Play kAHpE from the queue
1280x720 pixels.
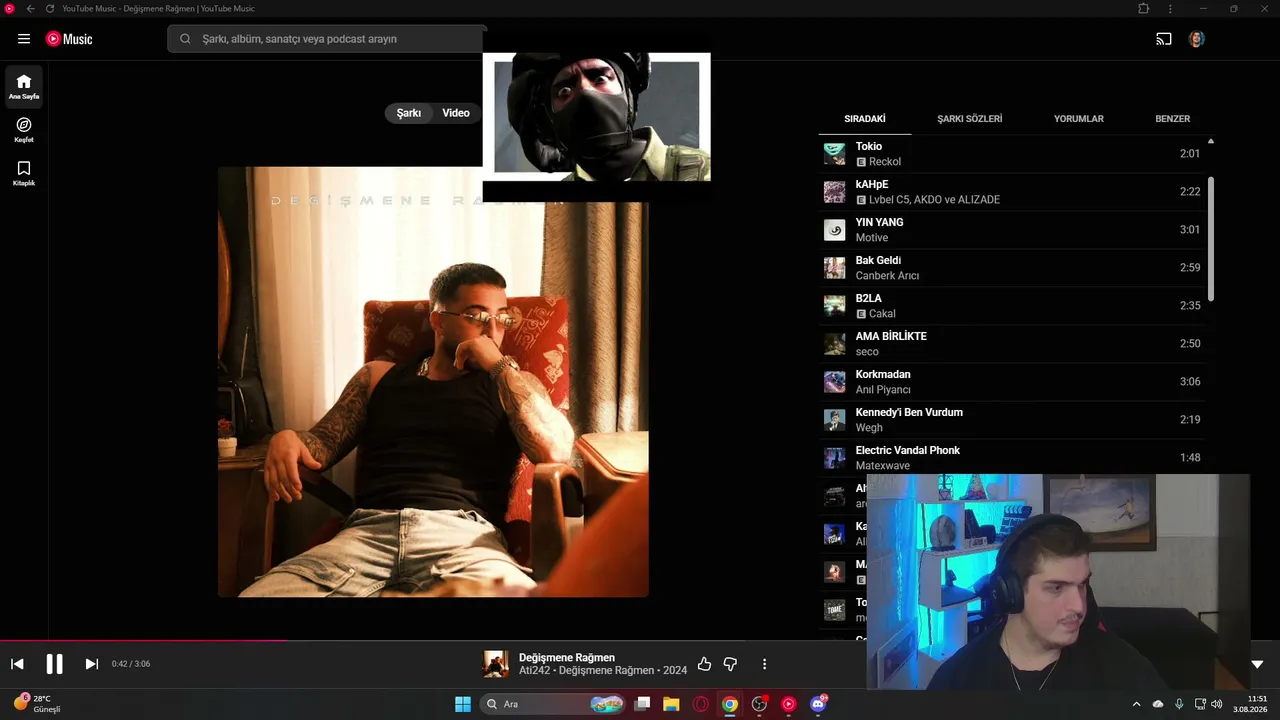[x=1011, y=192]
